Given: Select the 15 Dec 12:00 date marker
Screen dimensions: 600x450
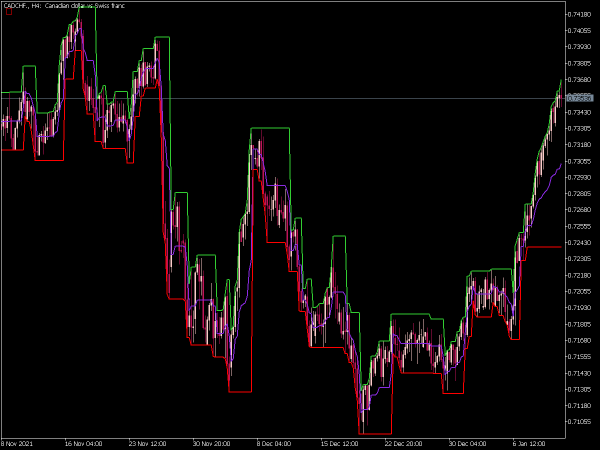Looking at the screenshot, I should (x=339, y=444).
